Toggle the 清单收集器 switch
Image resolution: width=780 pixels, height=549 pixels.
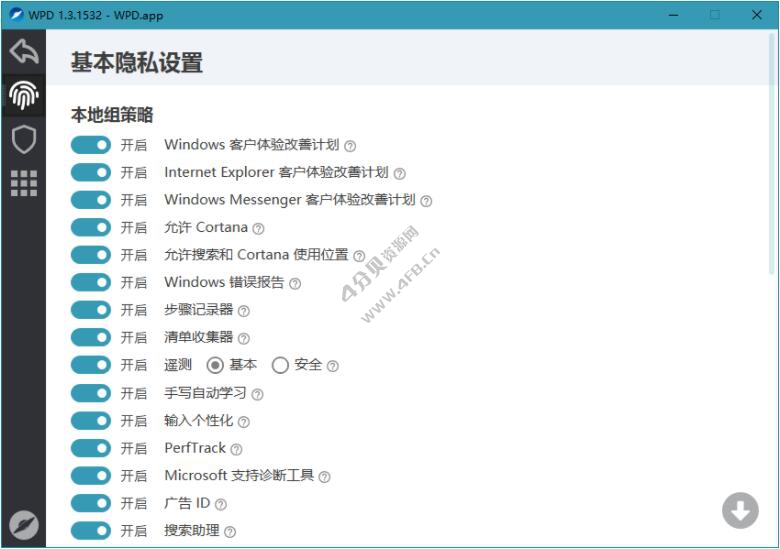point(91,338)
